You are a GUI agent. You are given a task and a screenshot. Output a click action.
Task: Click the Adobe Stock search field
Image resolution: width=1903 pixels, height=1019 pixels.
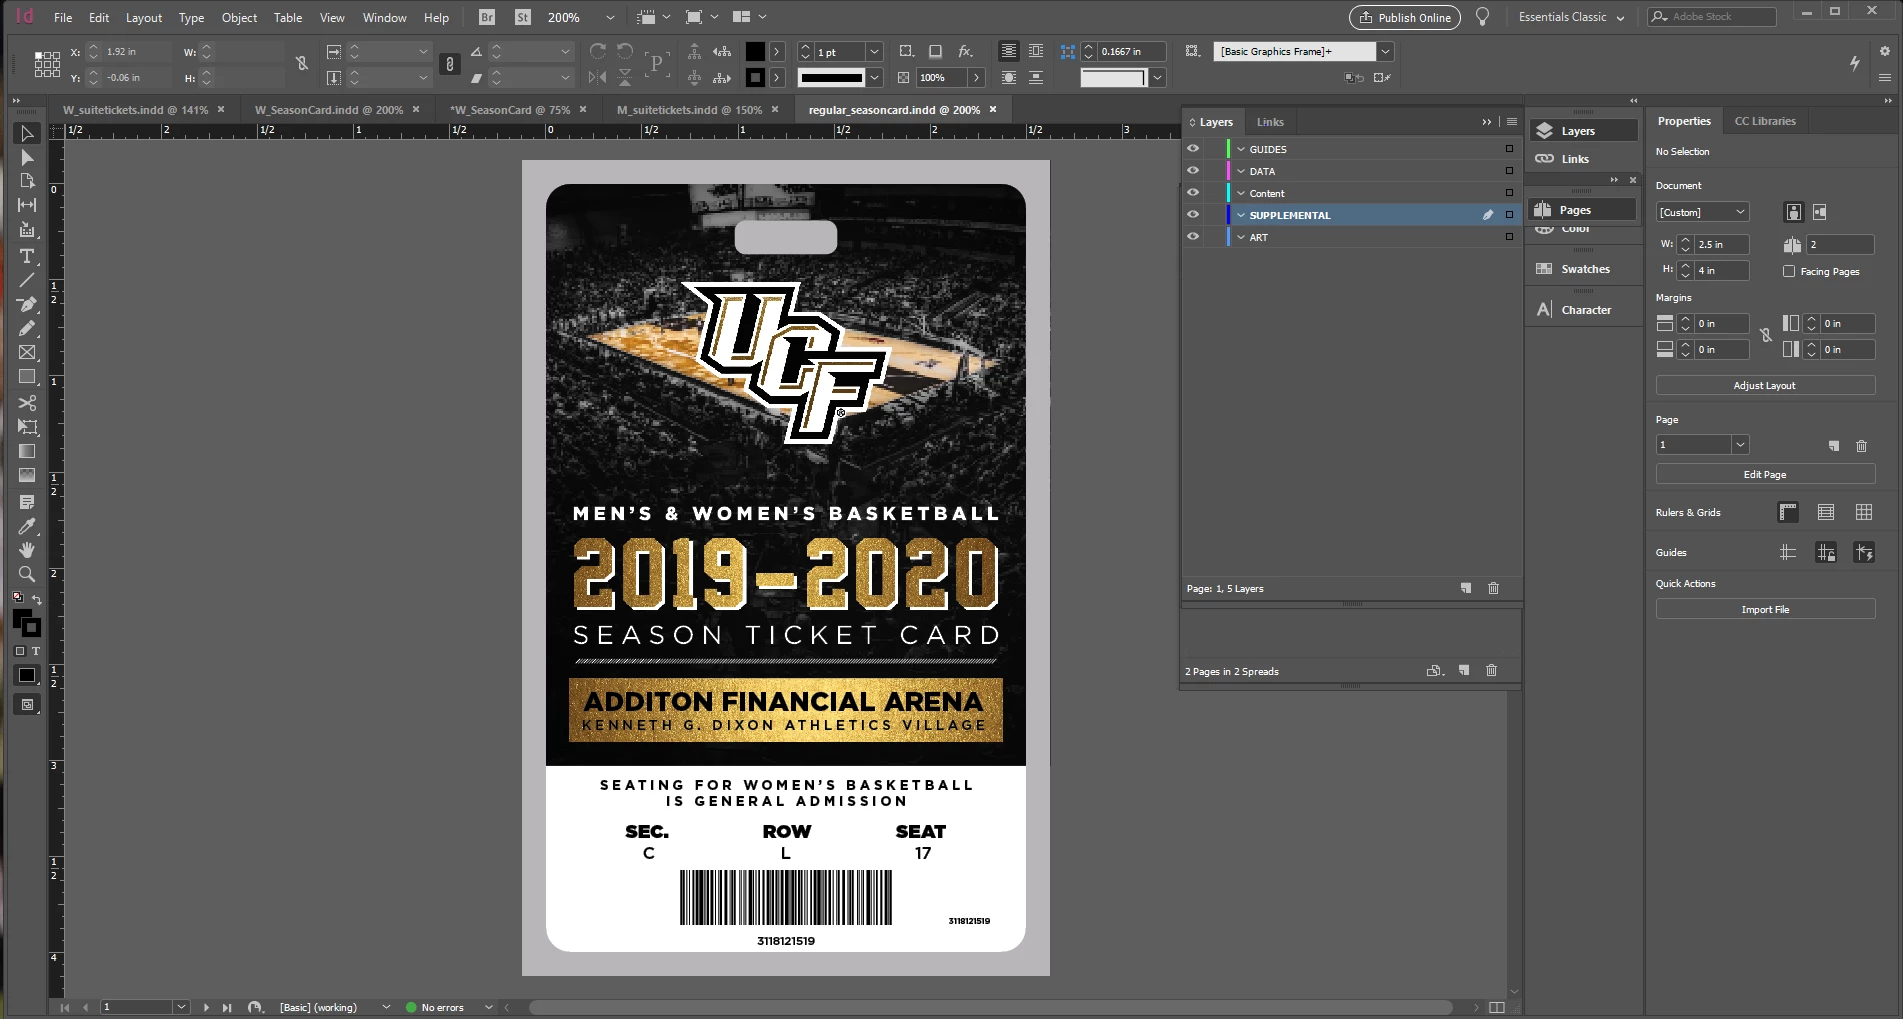[x=1712, y=17]
